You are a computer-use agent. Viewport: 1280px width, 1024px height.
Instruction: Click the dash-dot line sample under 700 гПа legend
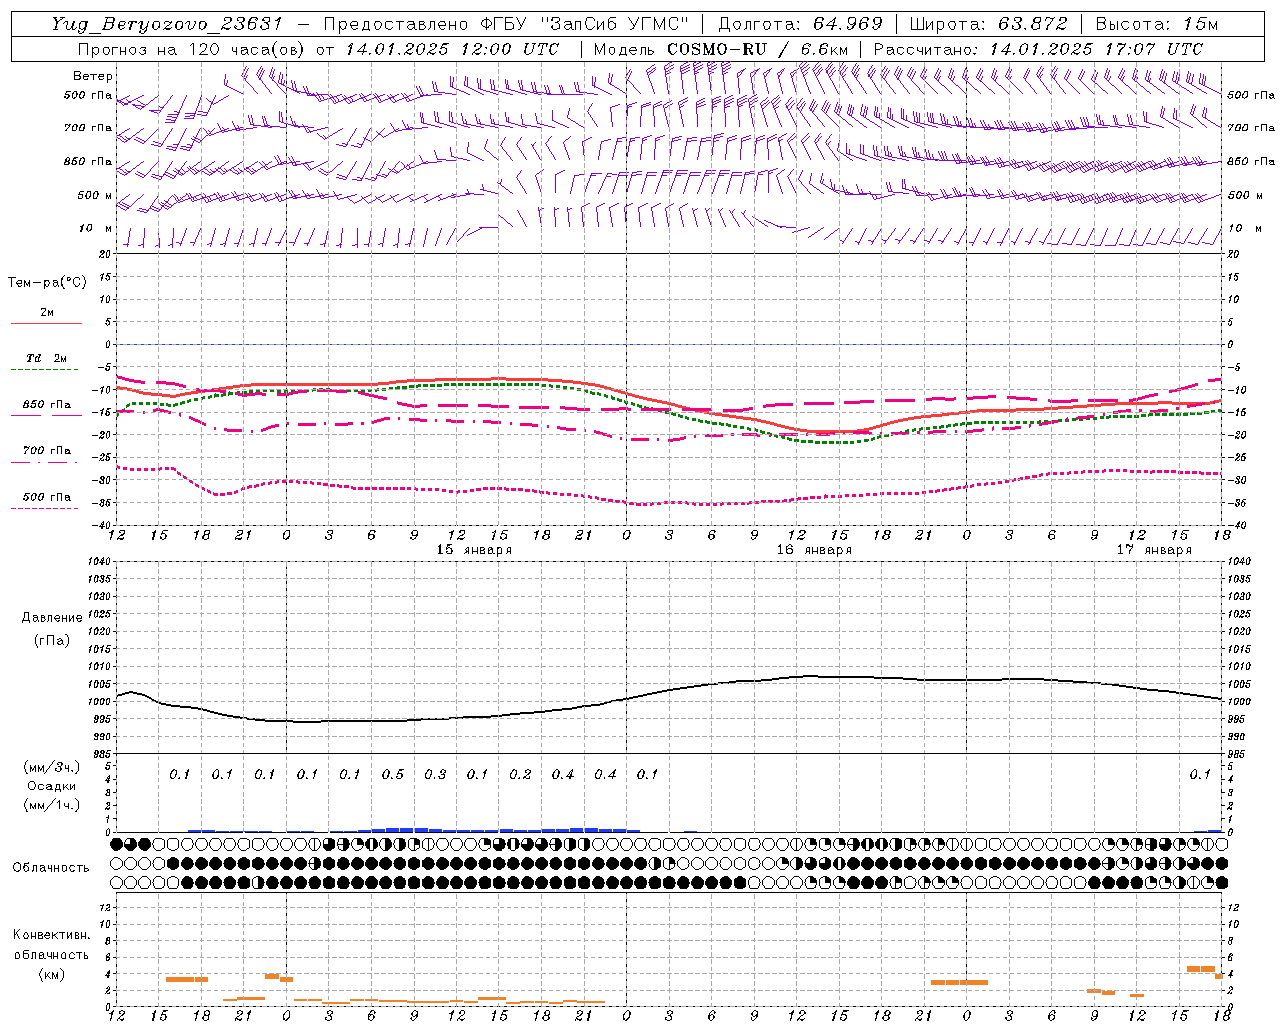[45, 462]
